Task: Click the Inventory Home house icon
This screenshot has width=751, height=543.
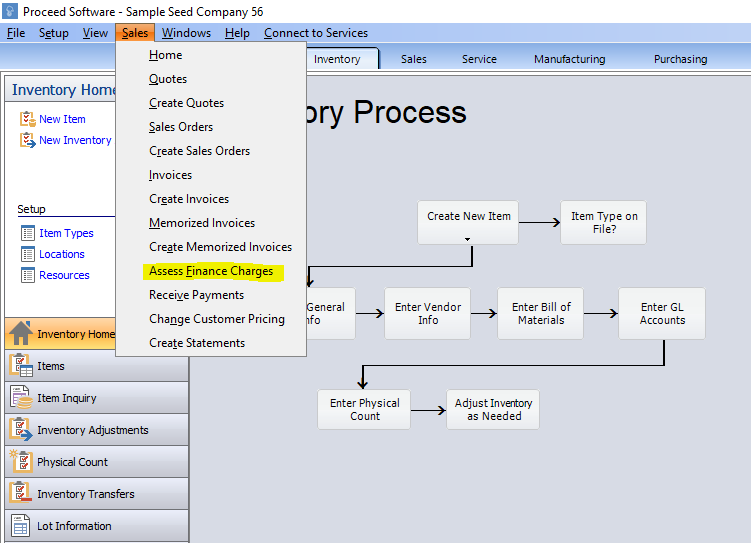Action: (21, 333)
